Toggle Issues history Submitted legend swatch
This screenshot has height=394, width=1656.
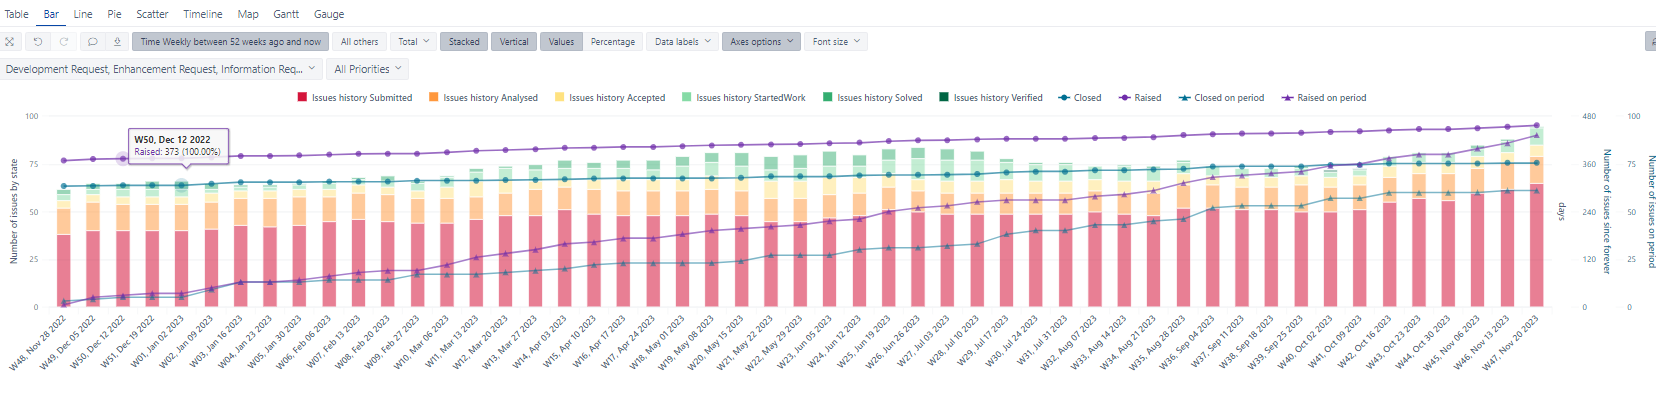click(x=302, y=98)
